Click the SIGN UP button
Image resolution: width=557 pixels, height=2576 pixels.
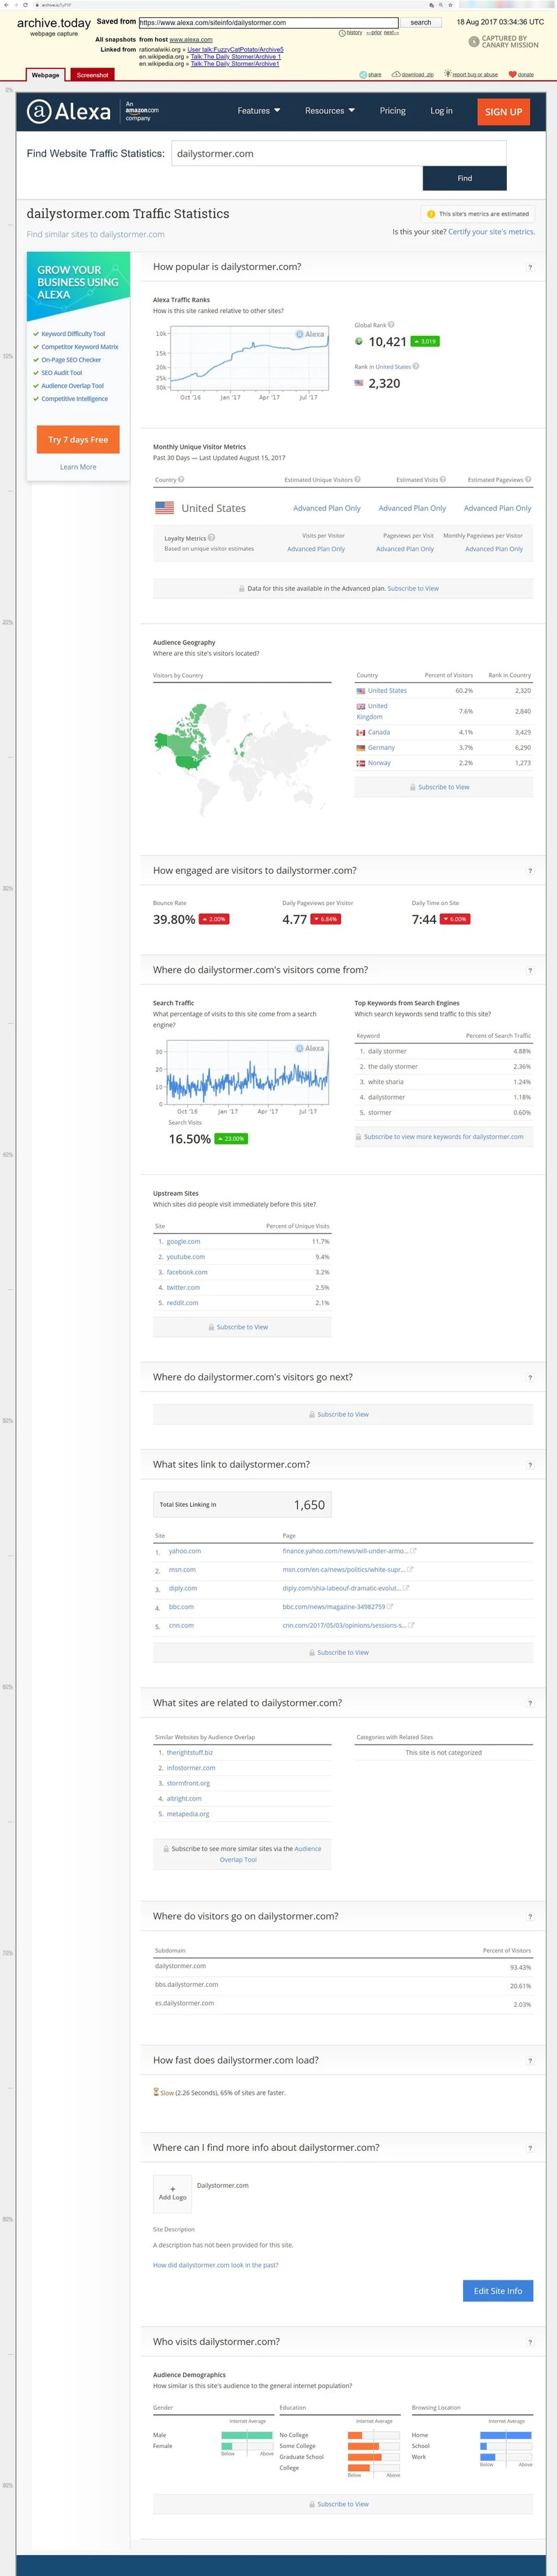(x=503, y=112)
